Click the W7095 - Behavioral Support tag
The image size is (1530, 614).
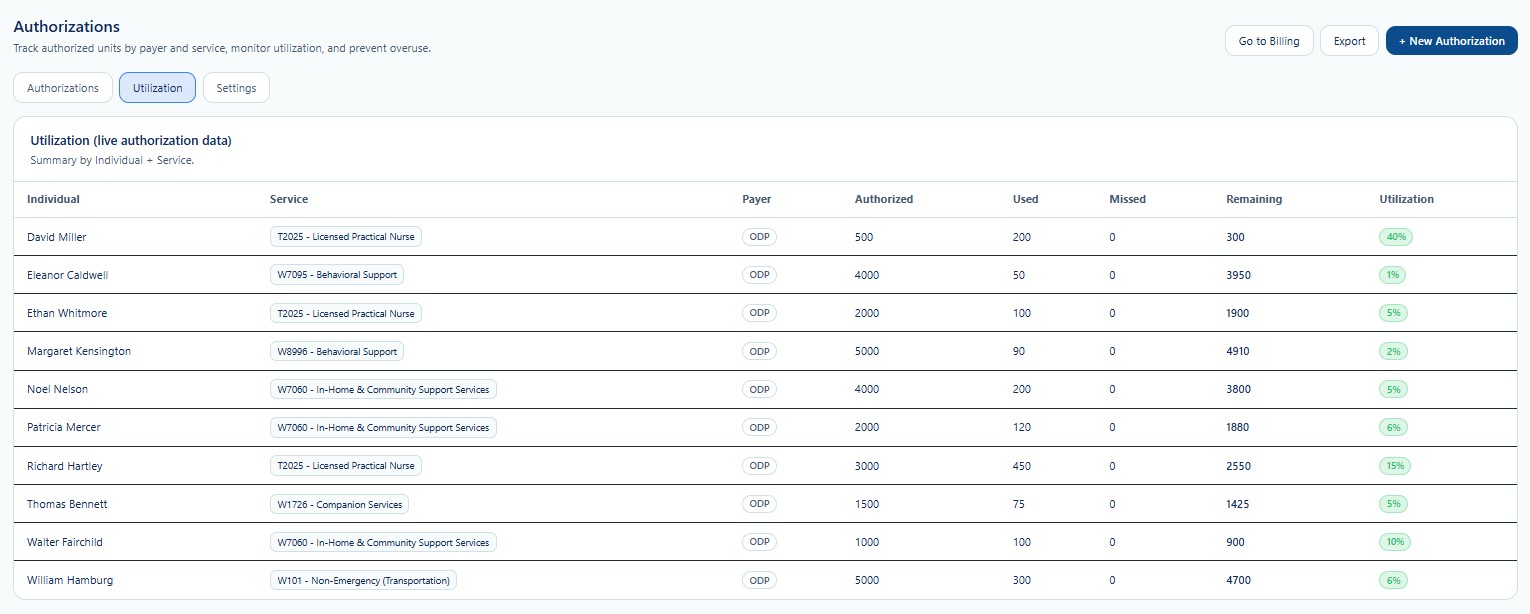(x=337, y=275)
